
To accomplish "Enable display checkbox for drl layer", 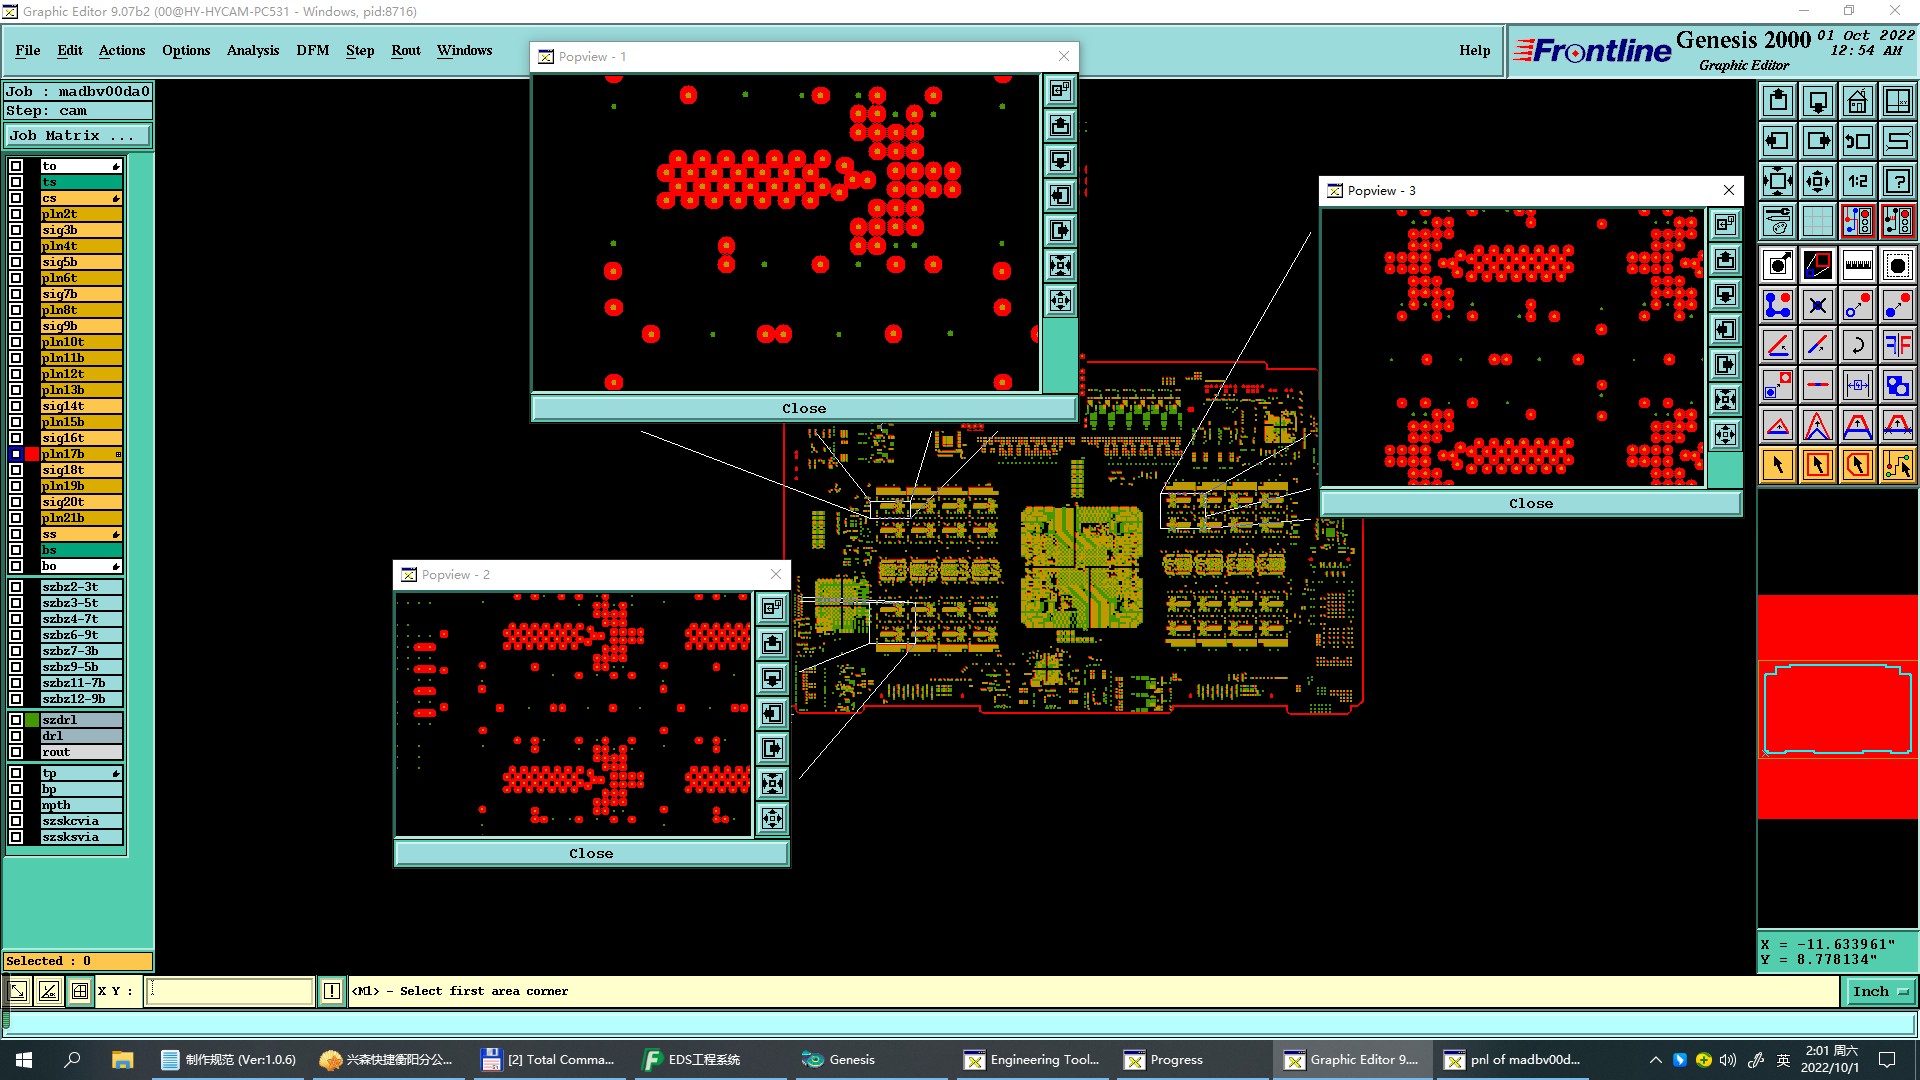I will click(x=16, y=736).
